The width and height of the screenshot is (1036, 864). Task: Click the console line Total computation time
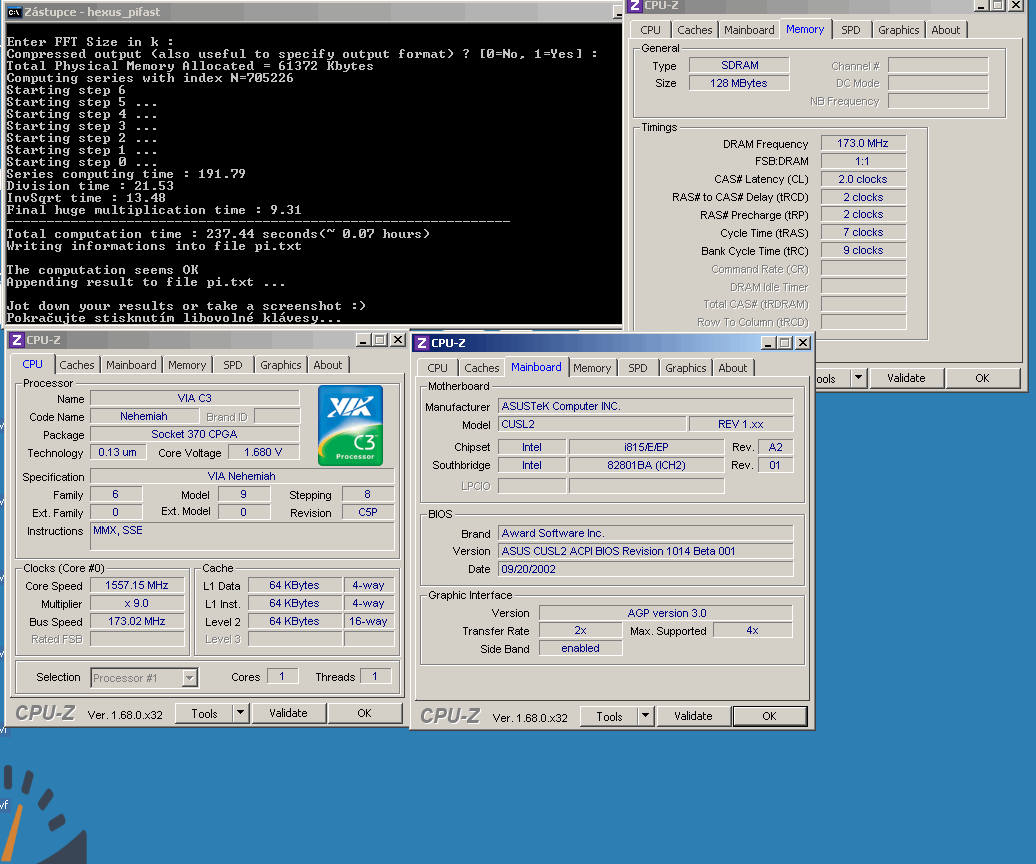coord(218,234)
